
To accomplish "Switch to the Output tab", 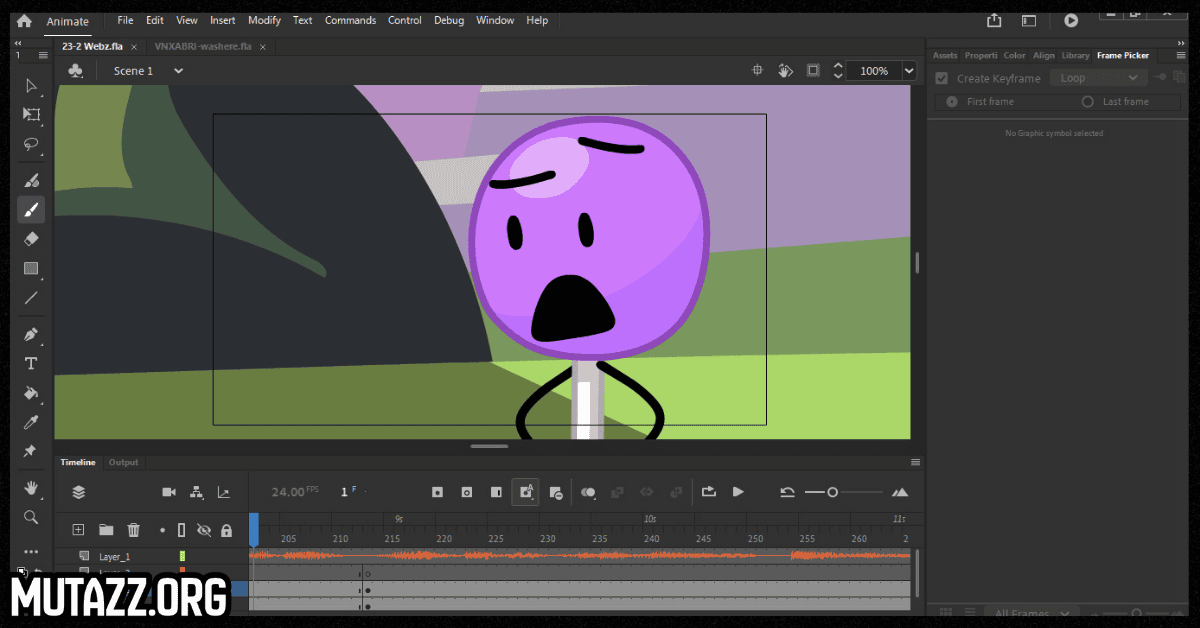I will (123, 462).
